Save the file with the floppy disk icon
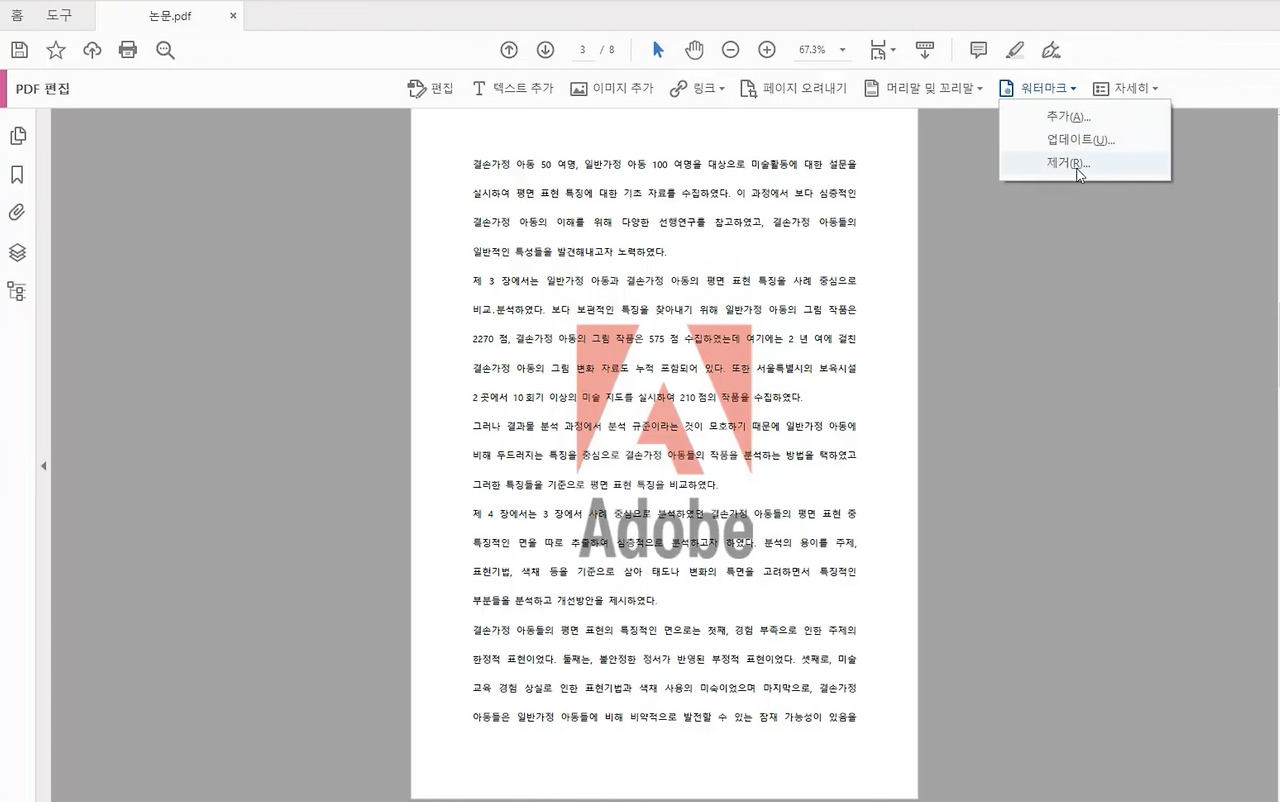 pyautogui.click(x=19, y=50)
